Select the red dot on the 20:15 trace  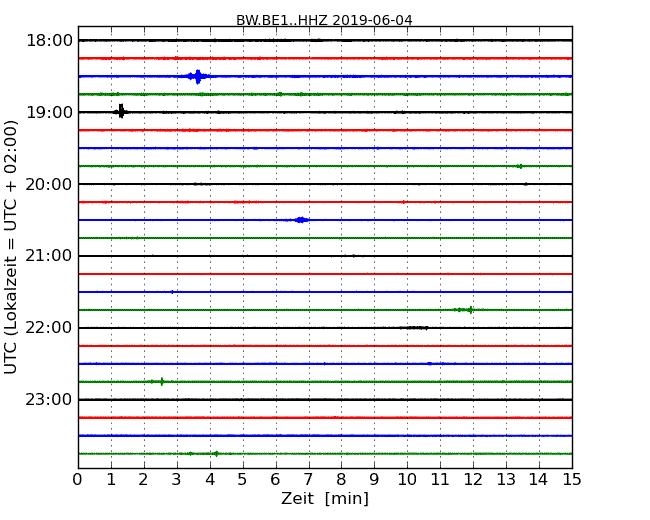pos(404,202)
